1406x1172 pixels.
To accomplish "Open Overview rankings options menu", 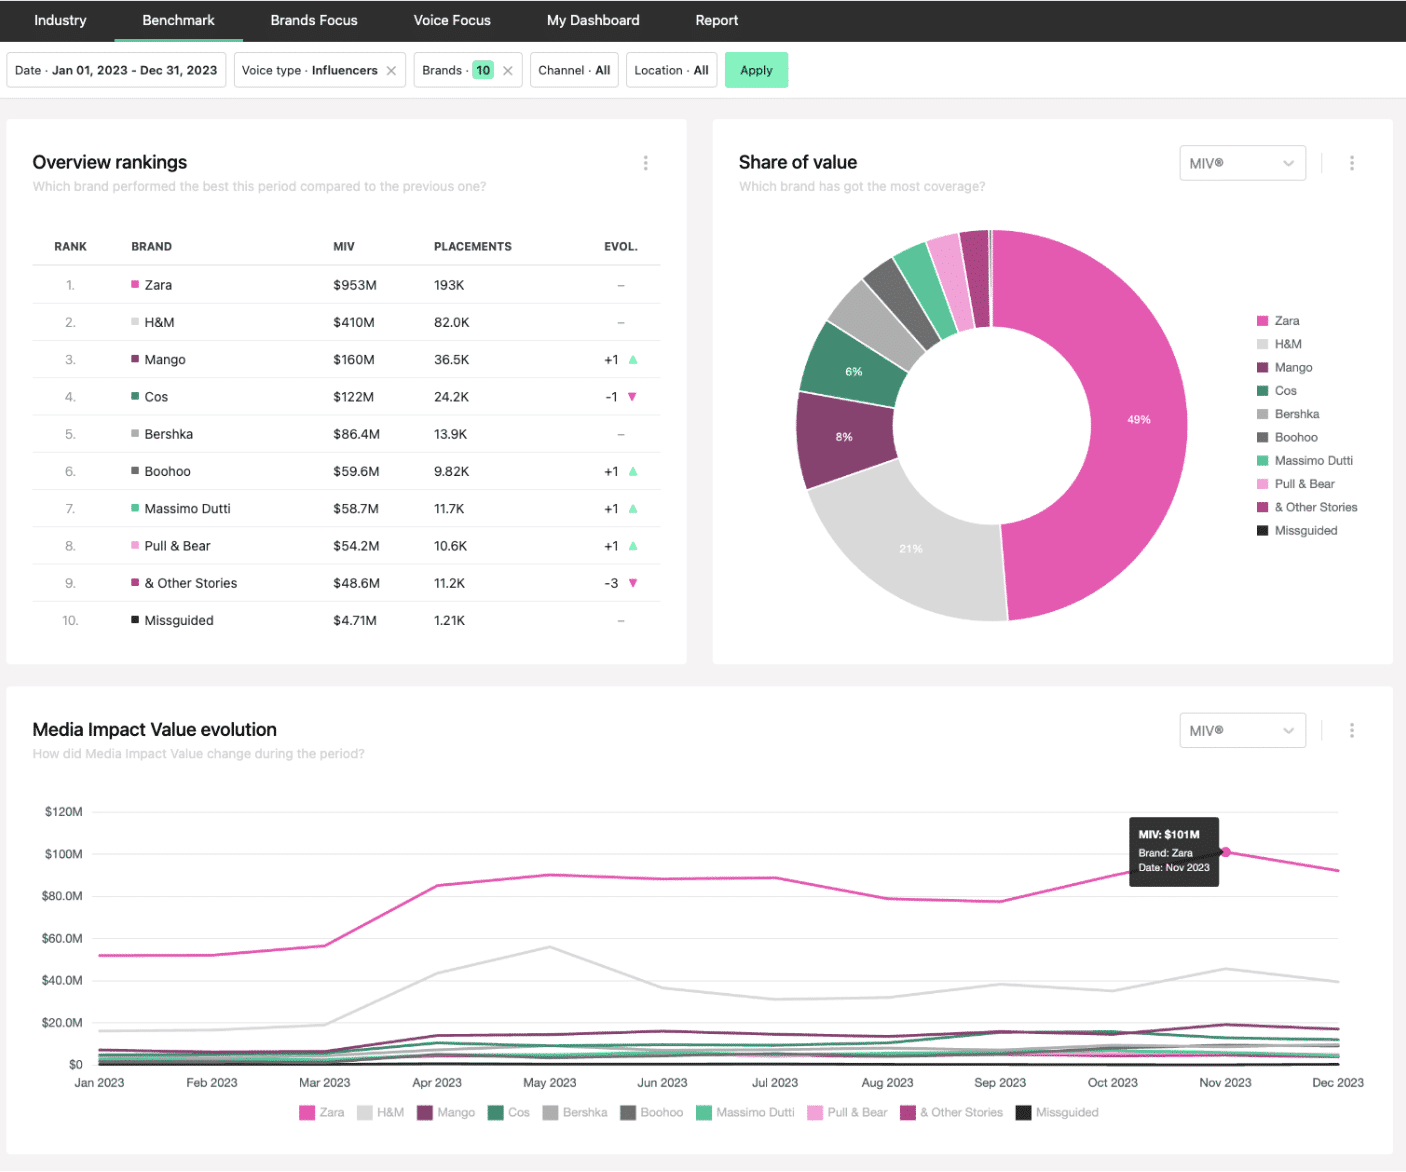I will pos(645,163).
